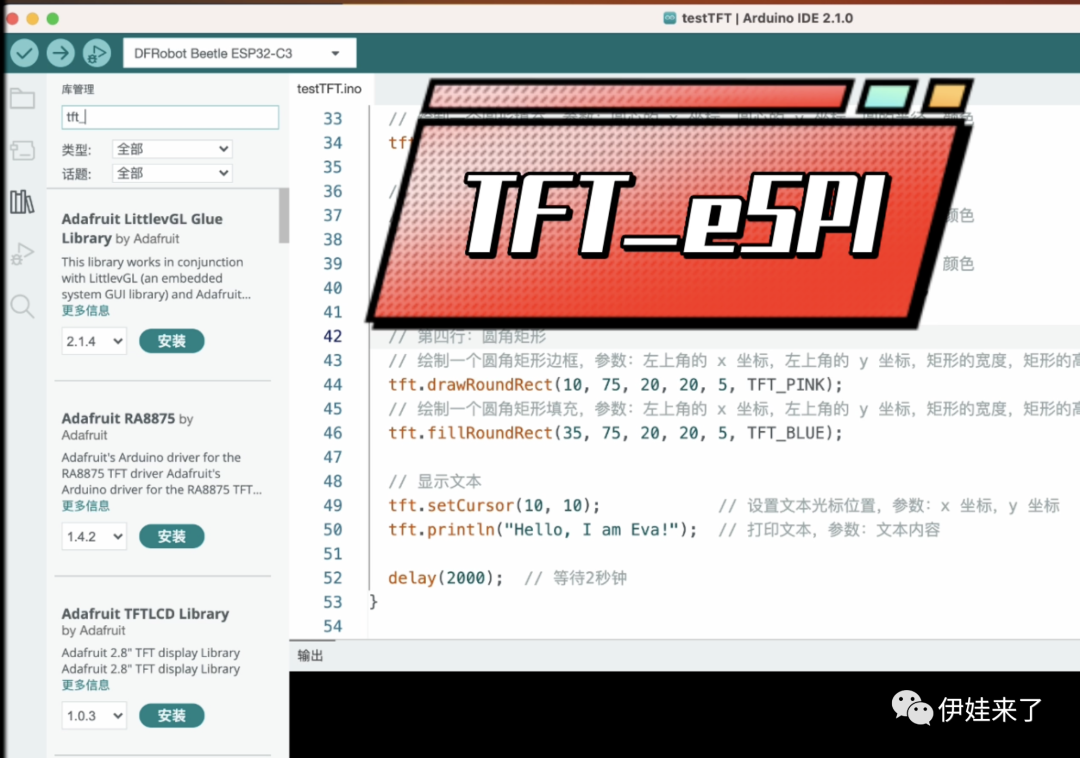
Task: Open version 1.4.2 dropdown for Adafruit RA8875
Action: click(x=94, y=537)
